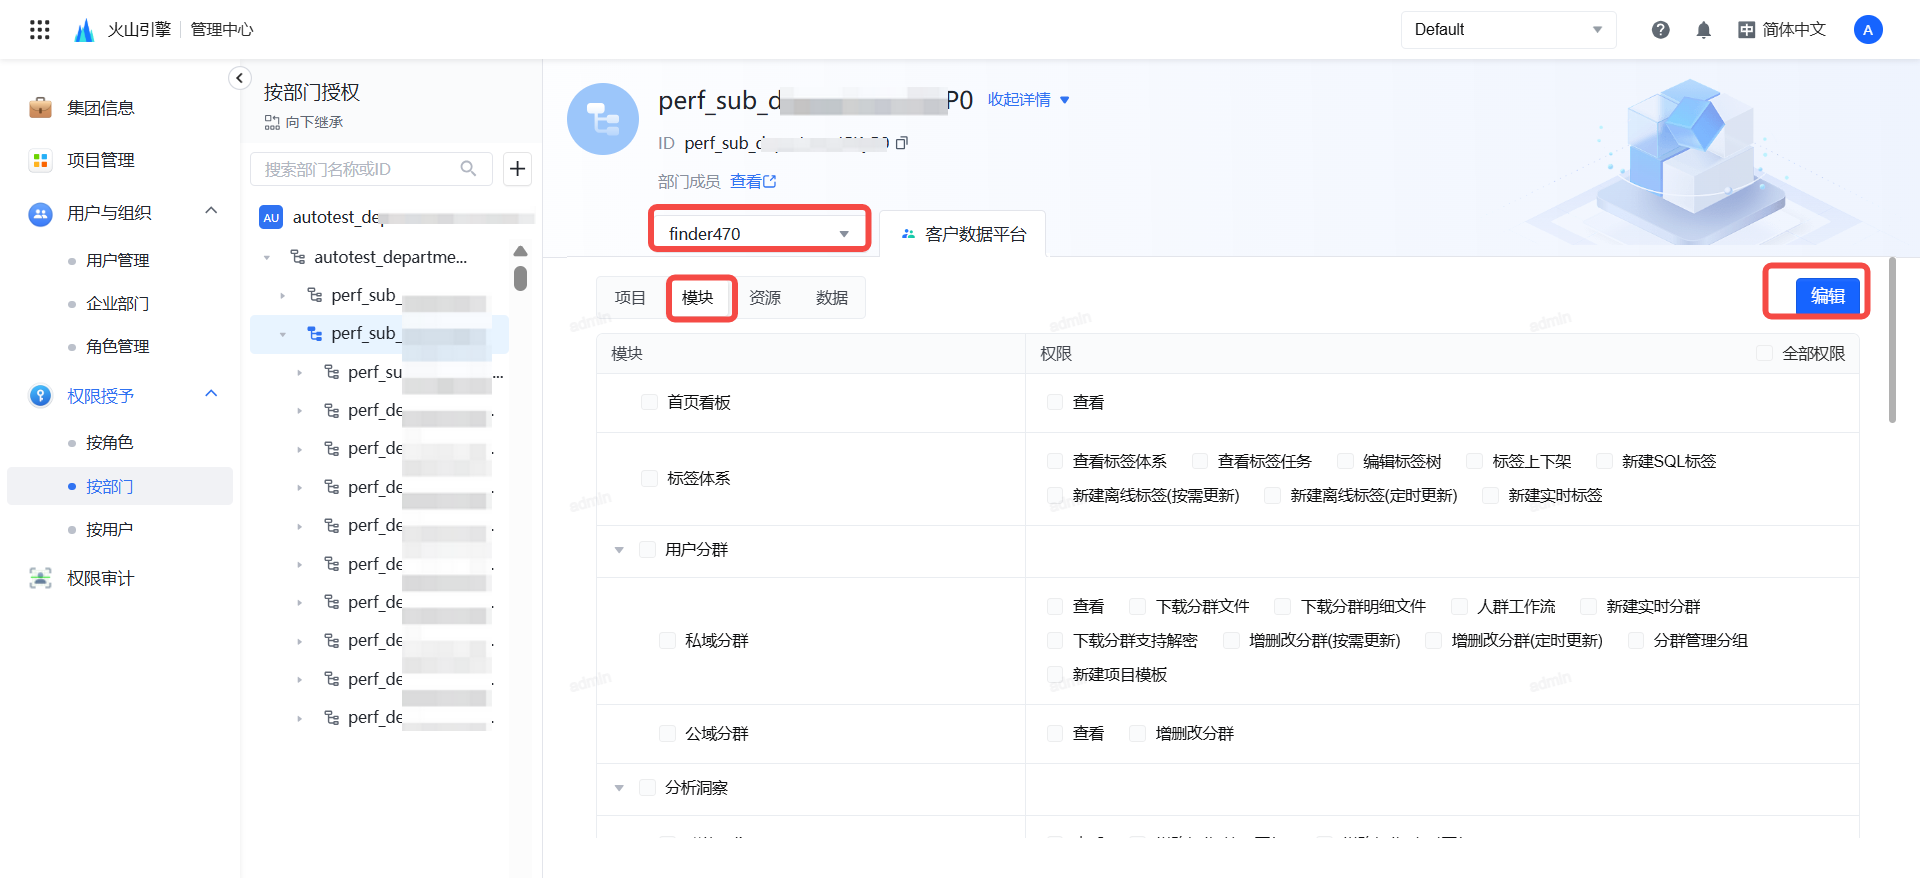Click the AU badge of autotest department
The width and height of the screenshot is (1920, 878).
(x=271, y=217)
